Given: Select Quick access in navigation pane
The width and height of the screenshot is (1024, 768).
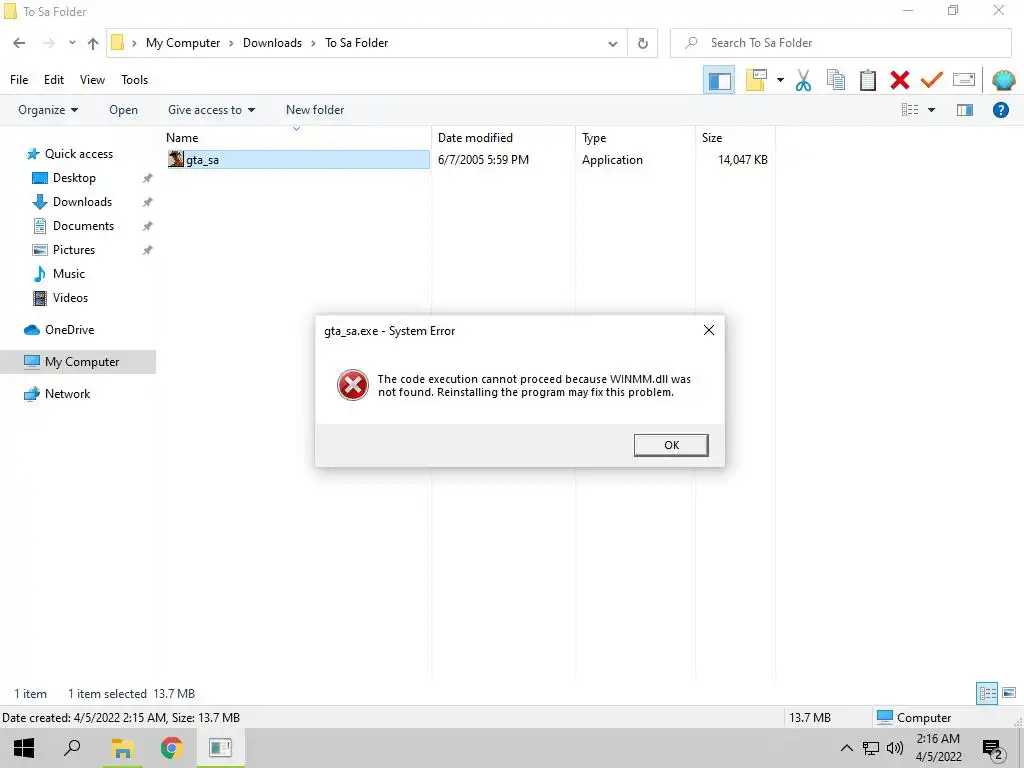Looking at the screenshot, I should (78, 154).
